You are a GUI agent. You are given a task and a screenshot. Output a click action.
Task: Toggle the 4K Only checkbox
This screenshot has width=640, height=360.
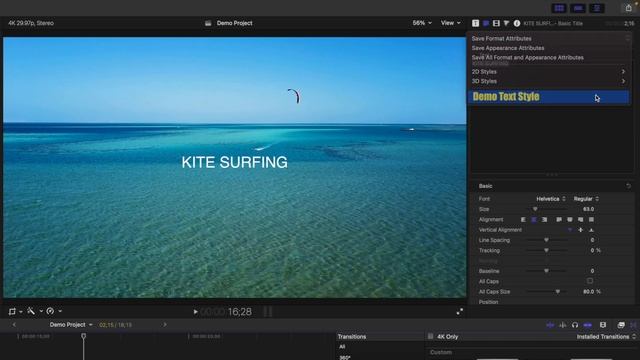pos(430,336)
